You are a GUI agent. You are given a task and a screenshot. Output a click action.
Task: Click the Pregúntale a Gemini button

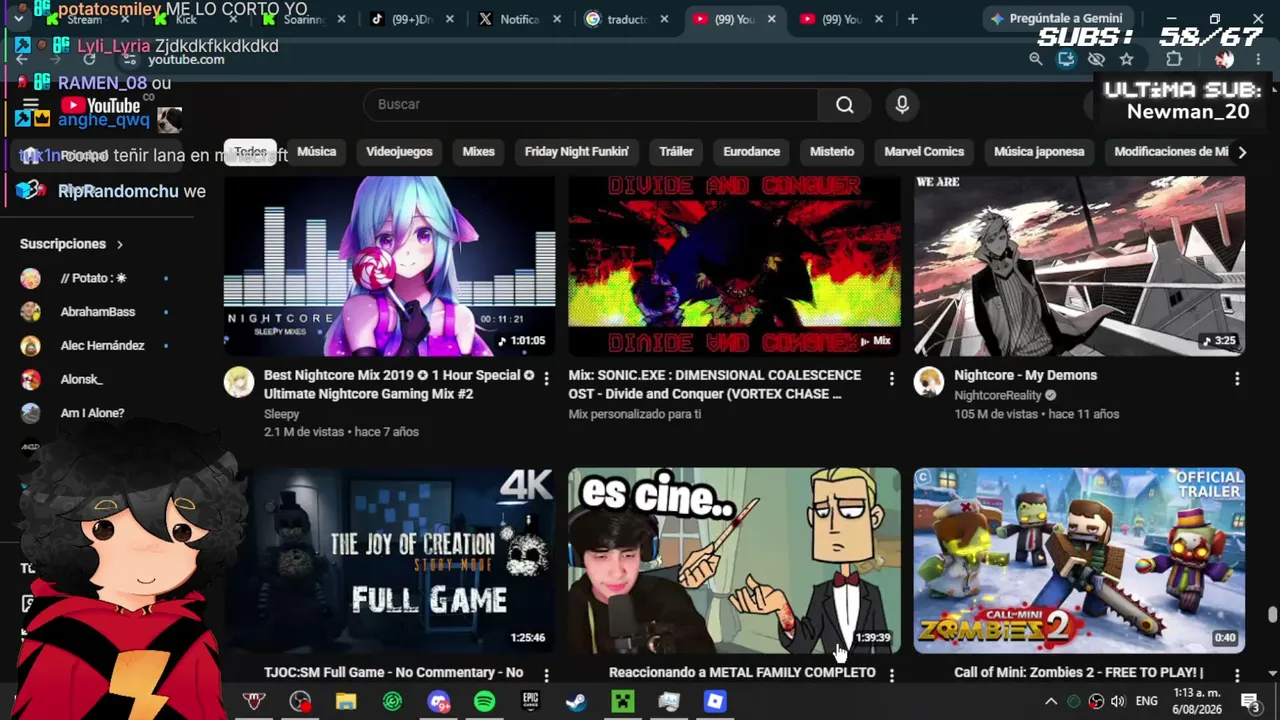(x=1056, y=19)
